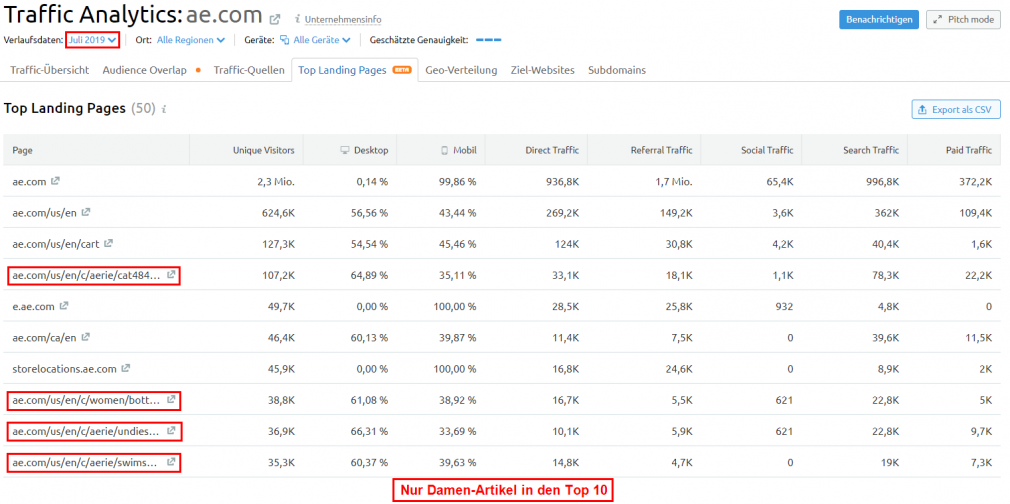Open the Alle Regionen location dropdown

pyautogui.click(x=191, y=40)
